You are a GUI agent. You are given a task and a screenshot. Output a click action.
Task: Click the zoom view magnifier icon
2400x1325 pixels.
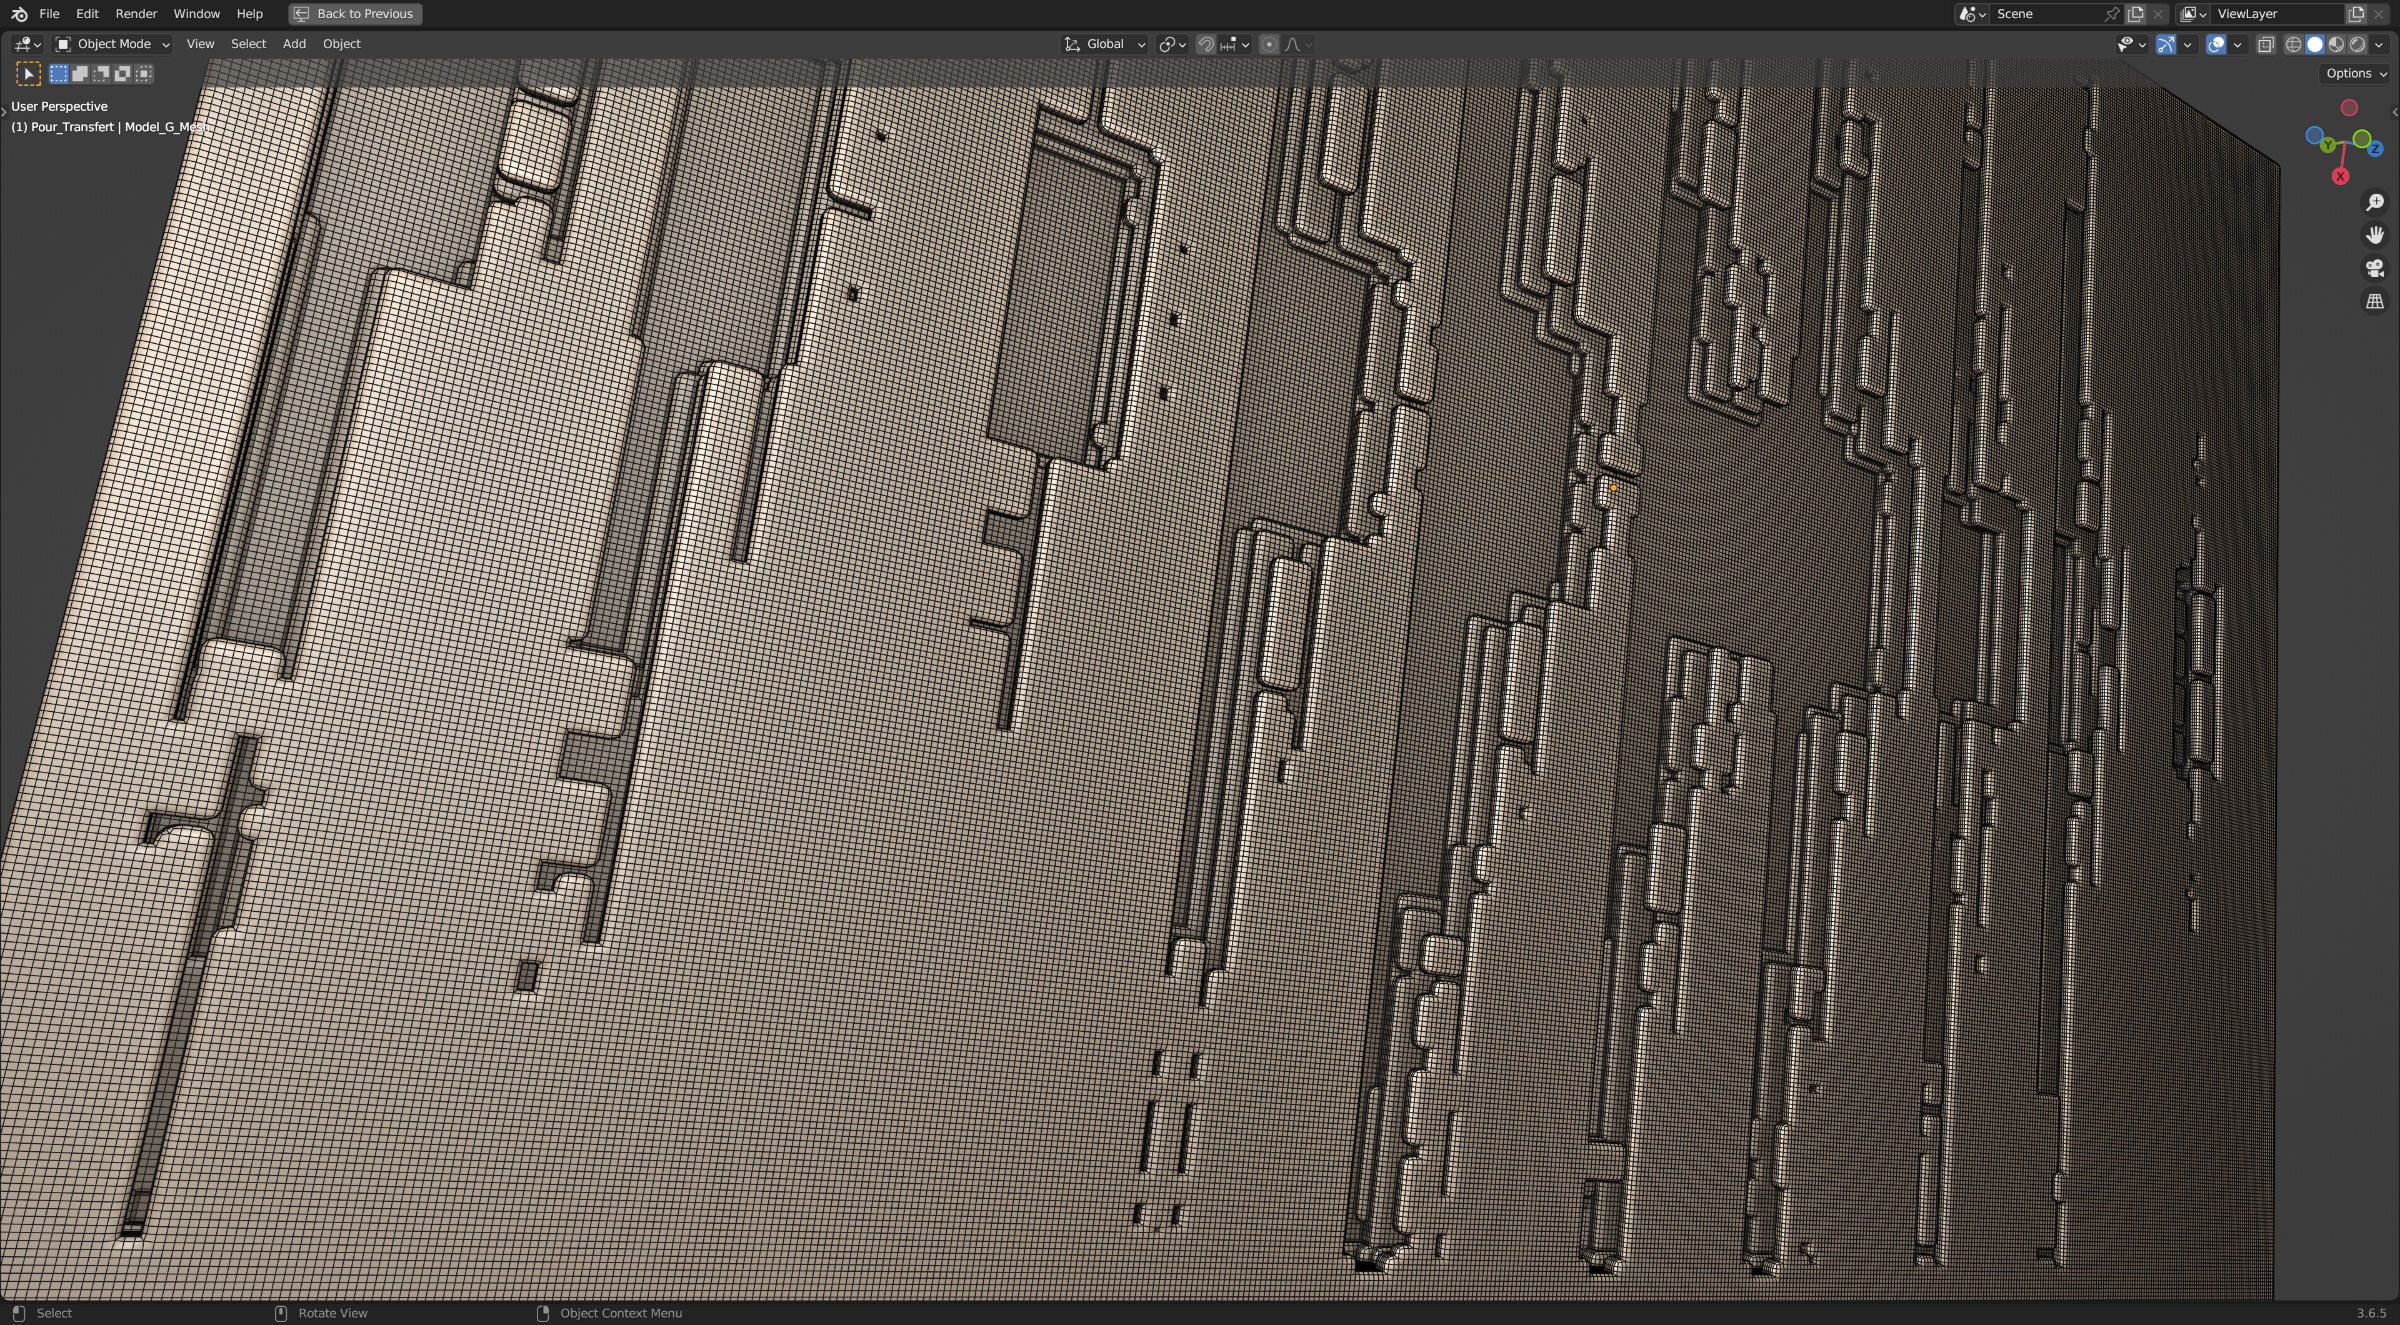[2375, 203]
